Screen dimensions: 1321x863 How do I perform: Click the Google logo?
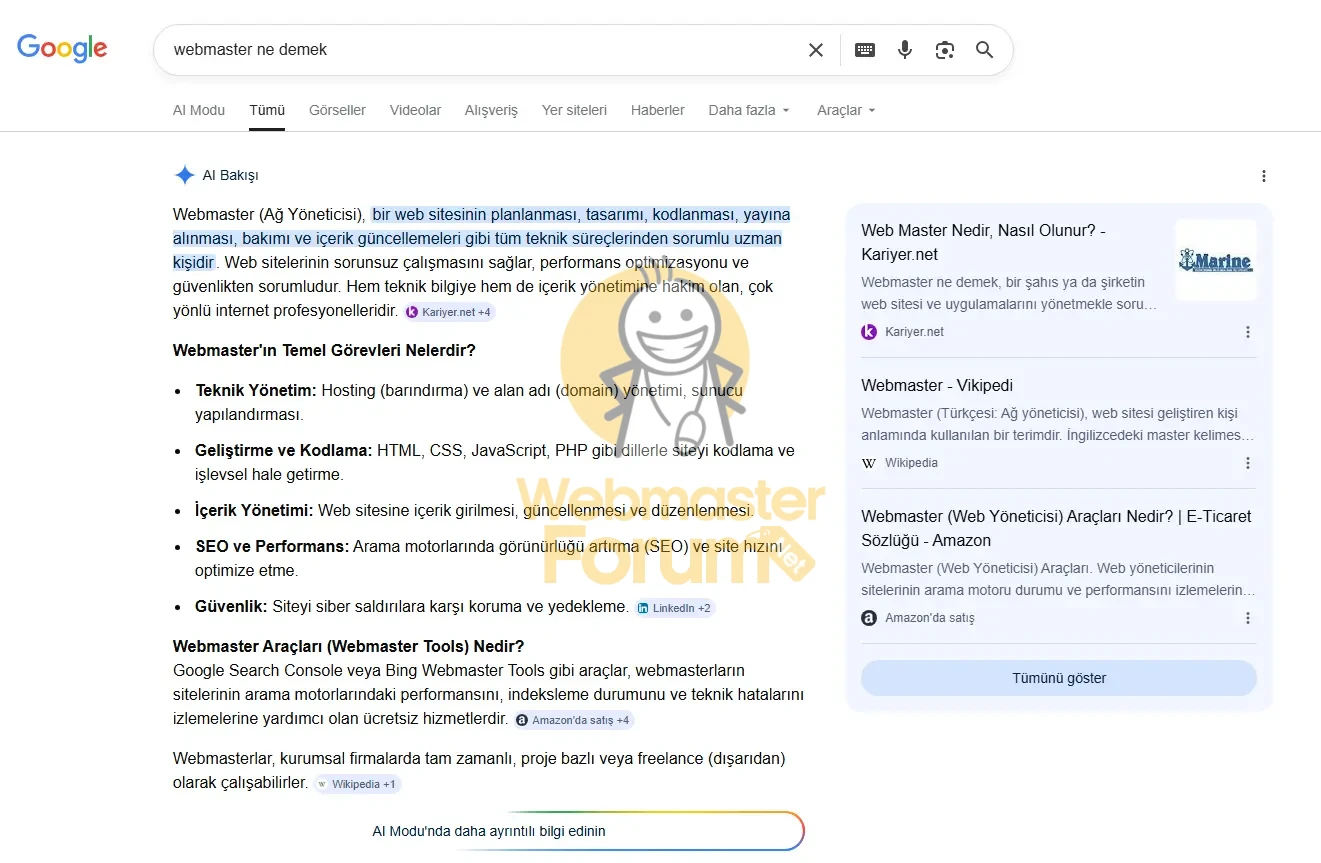(62, 48)
